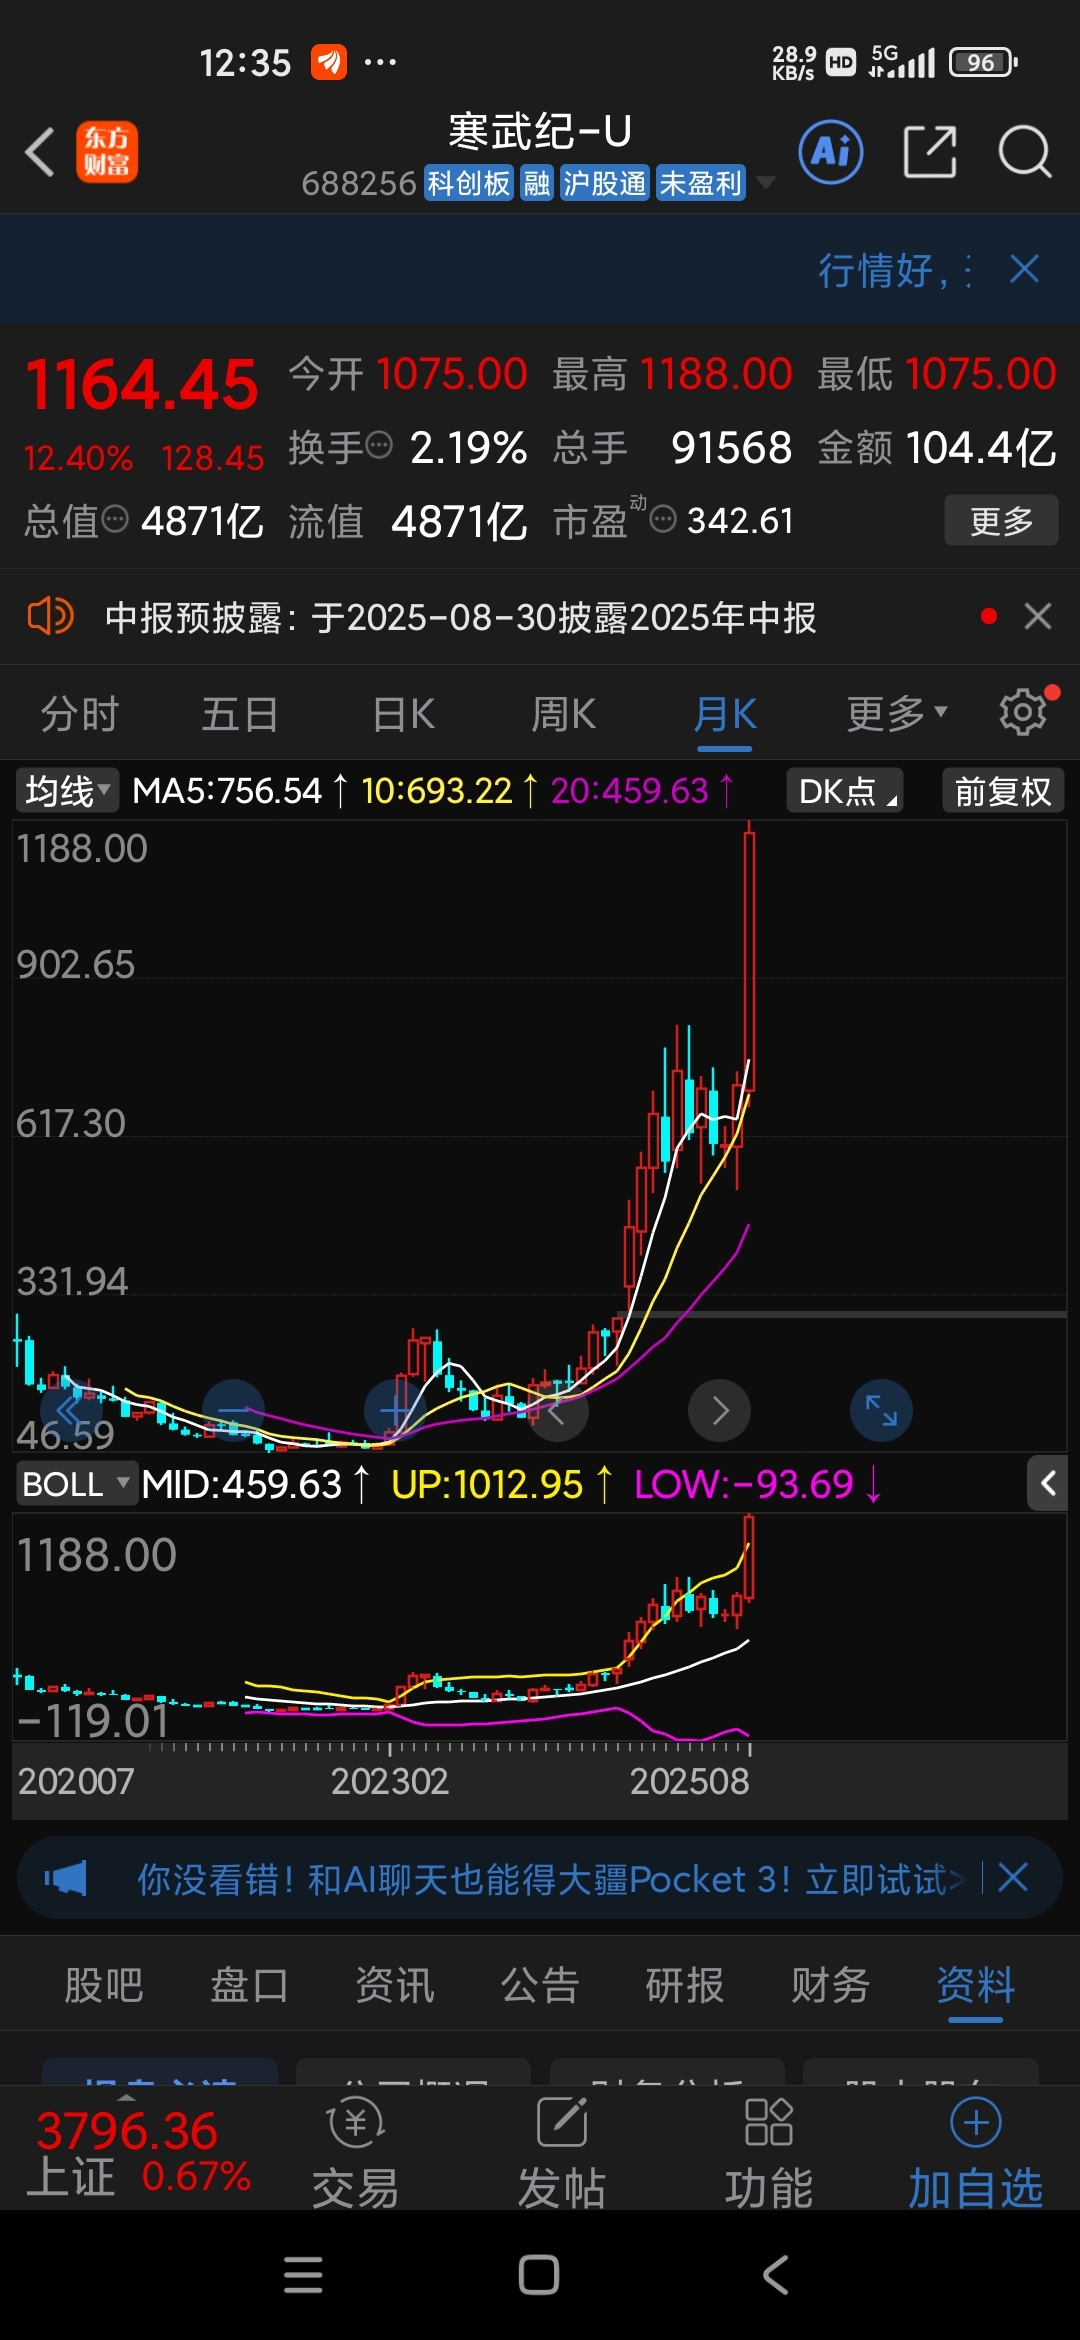1080x2340 pixels.
Task: Open the 交易 trade button
Action: [x=356, y=2152]
